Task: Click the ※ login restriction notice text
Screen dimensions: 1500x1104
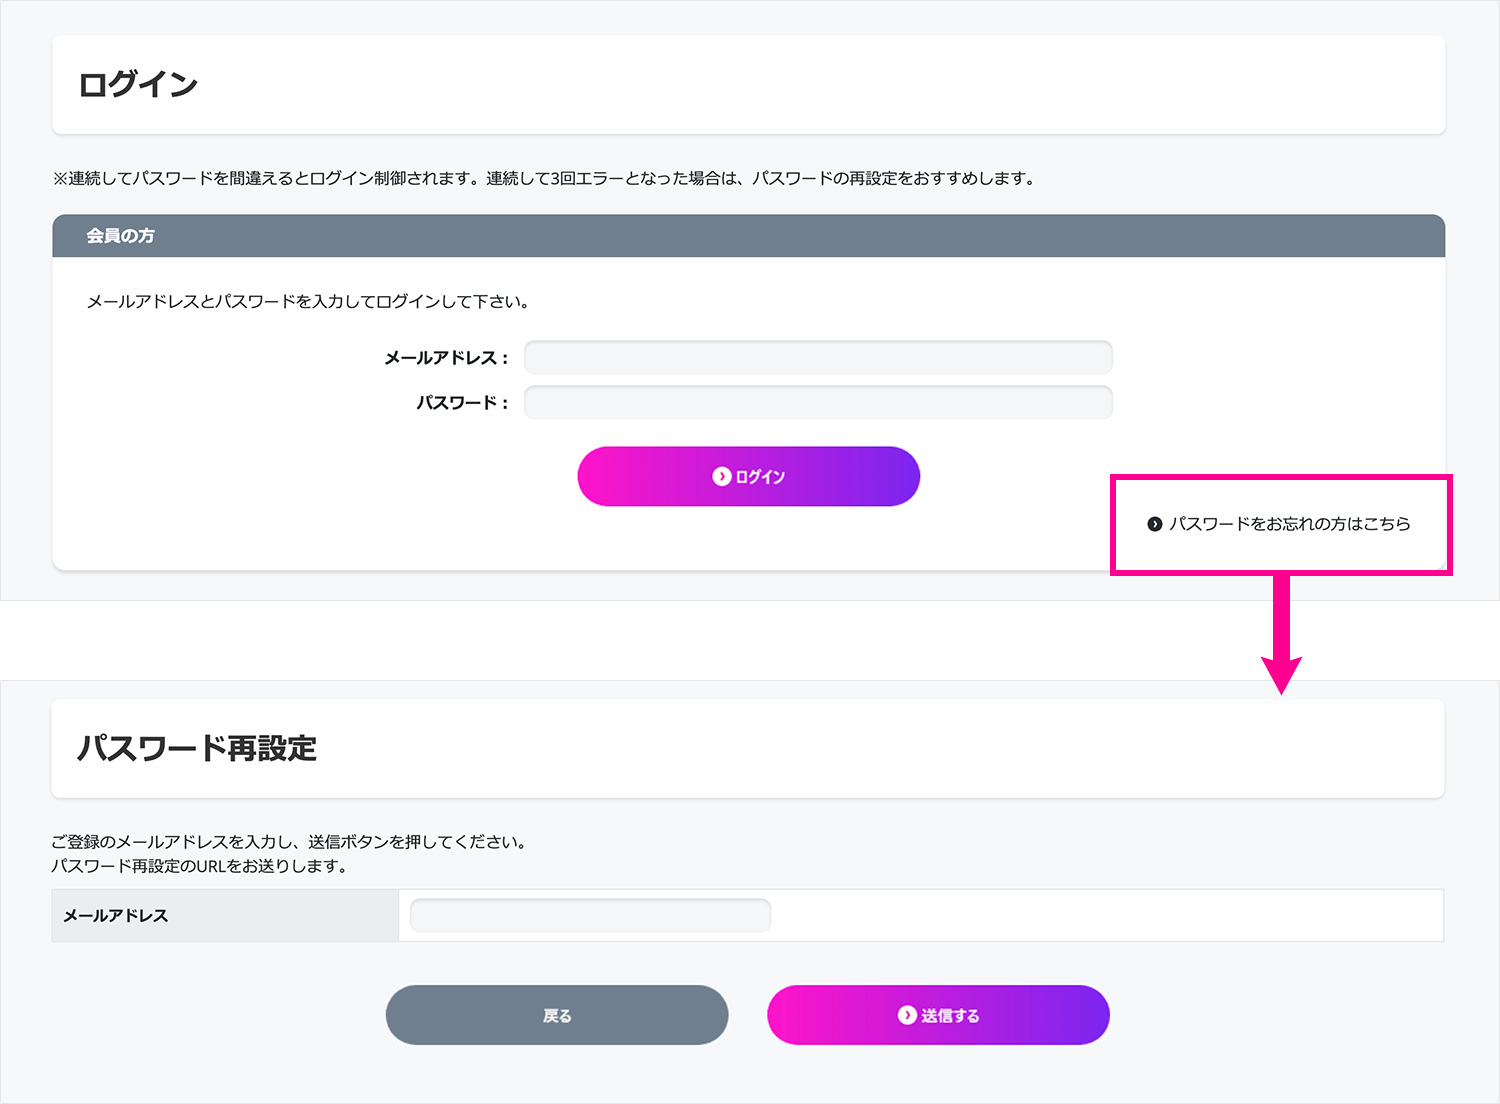Action: click(544, 179)
